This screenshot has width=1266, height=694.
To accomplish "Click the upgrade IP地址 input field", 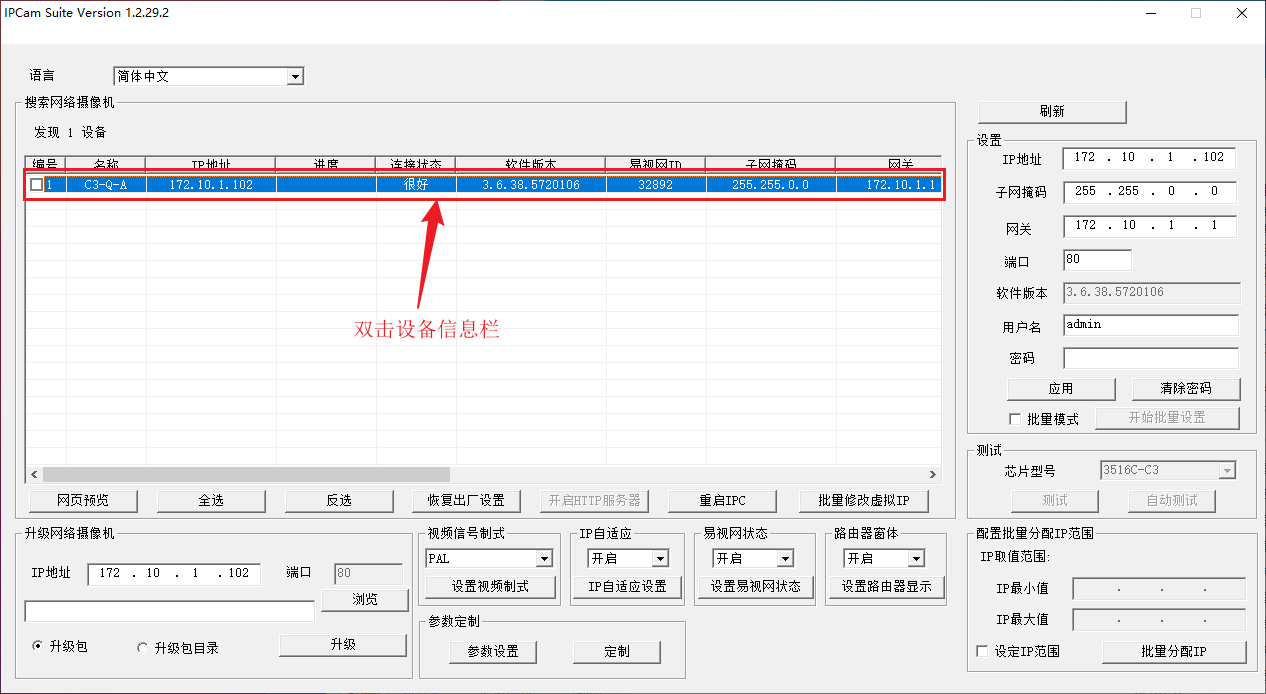I will [x=174, y=574].
